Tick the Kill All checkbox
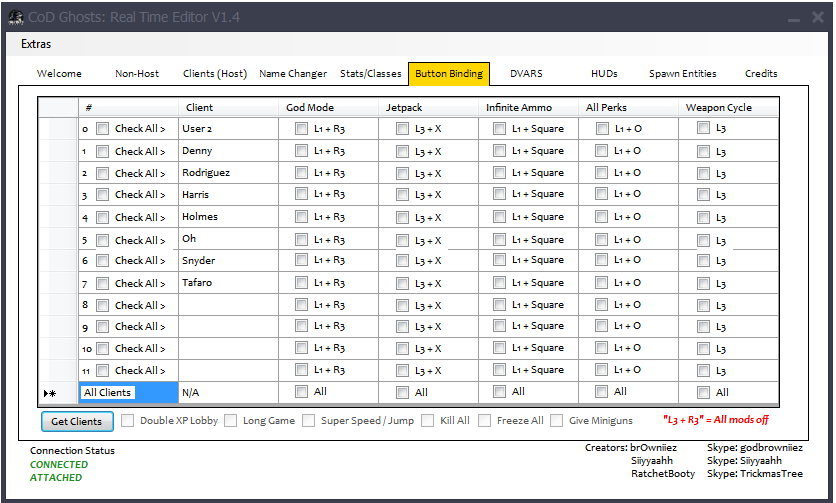Image resolution: width=836 pixels, height=503 pixels. coord(428,420)
